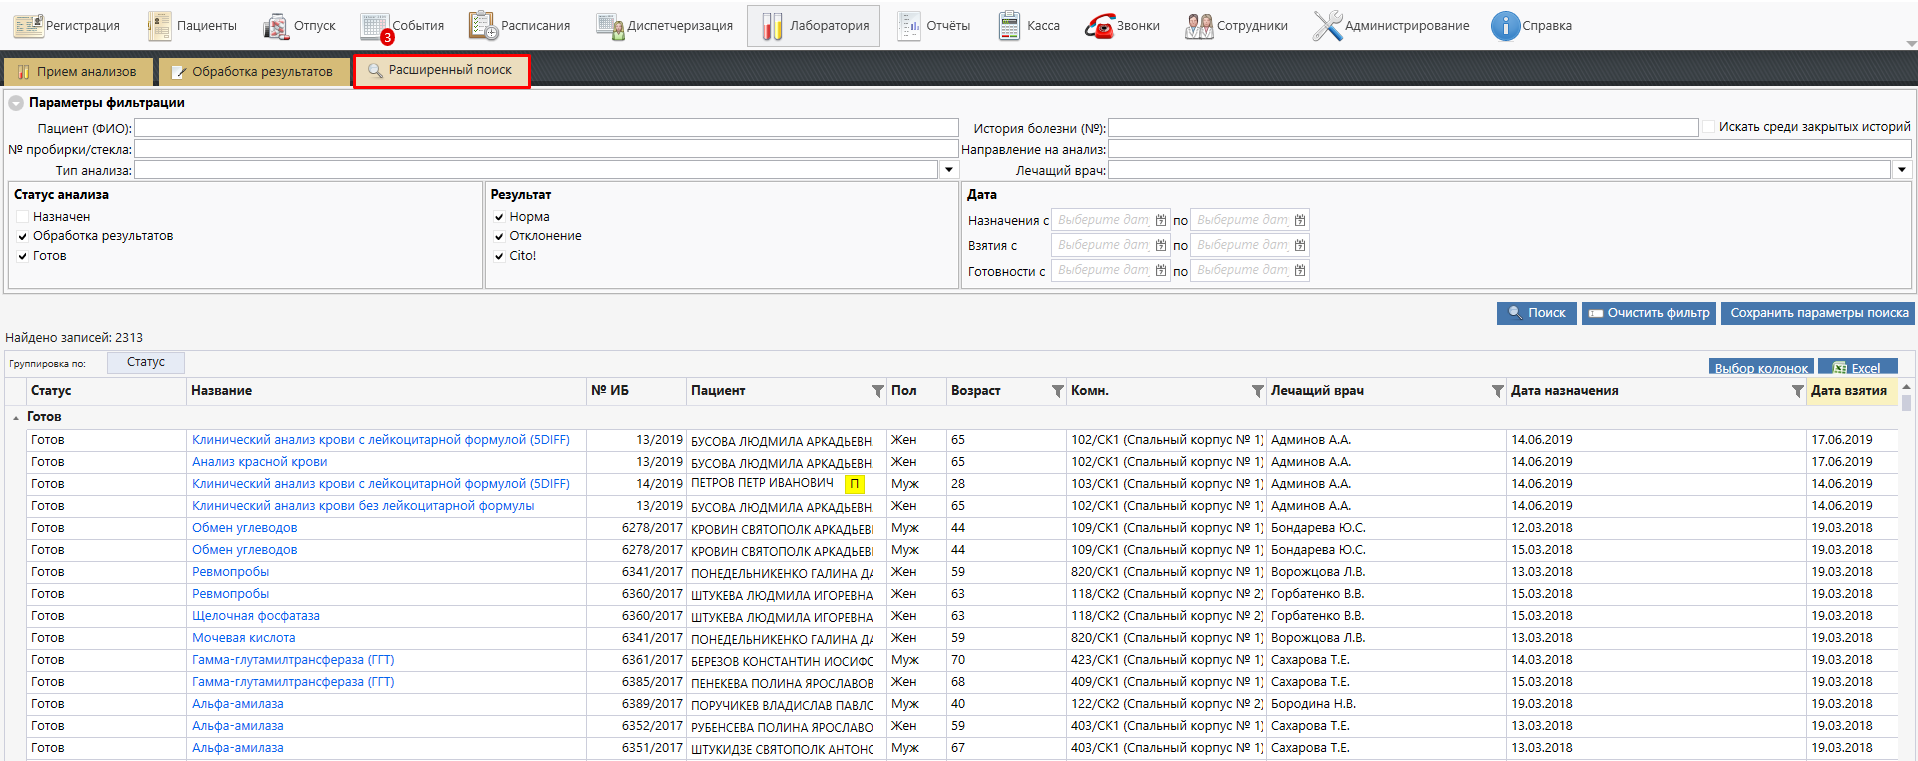This screenshot has width=1918, height=761.
Task: Click the yellow П marker beside Петров
Action: click(854, 484)
